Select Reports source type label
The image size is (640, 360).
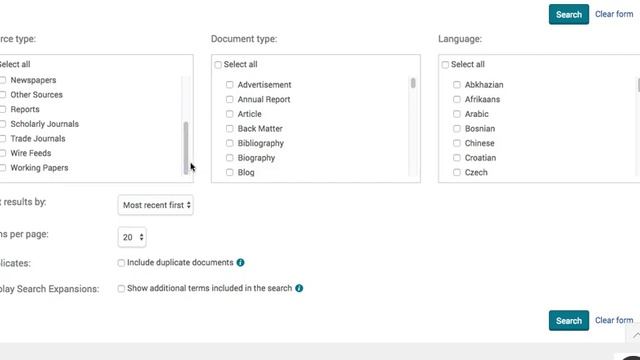(25, 109)
